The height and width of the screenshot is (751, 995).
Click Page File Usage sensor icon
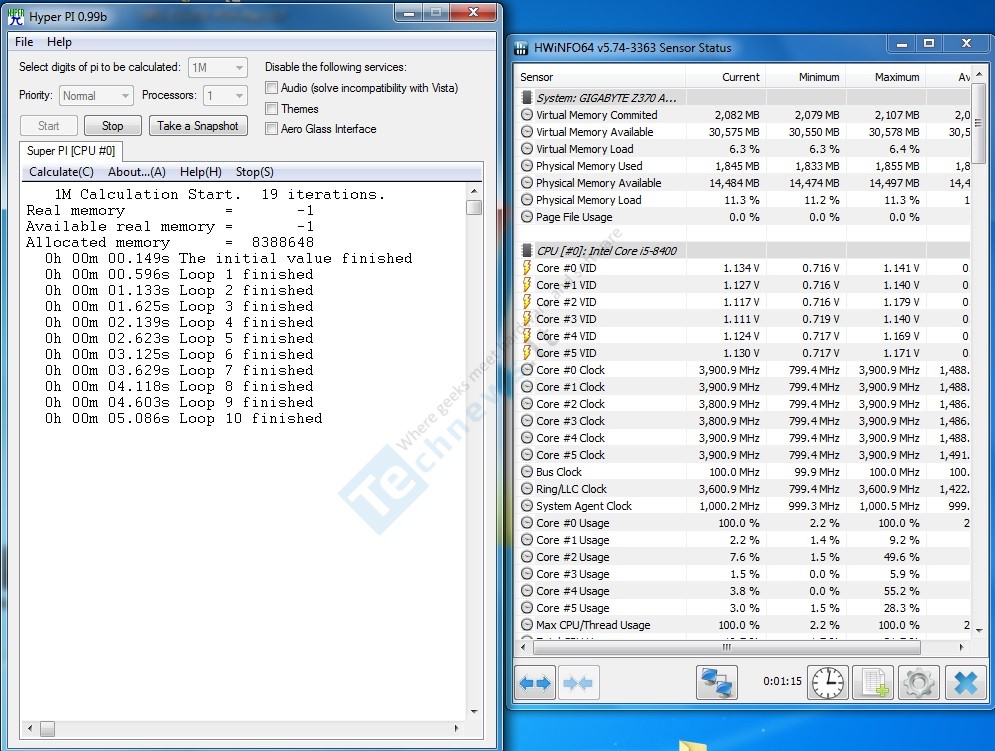(527, 216)
